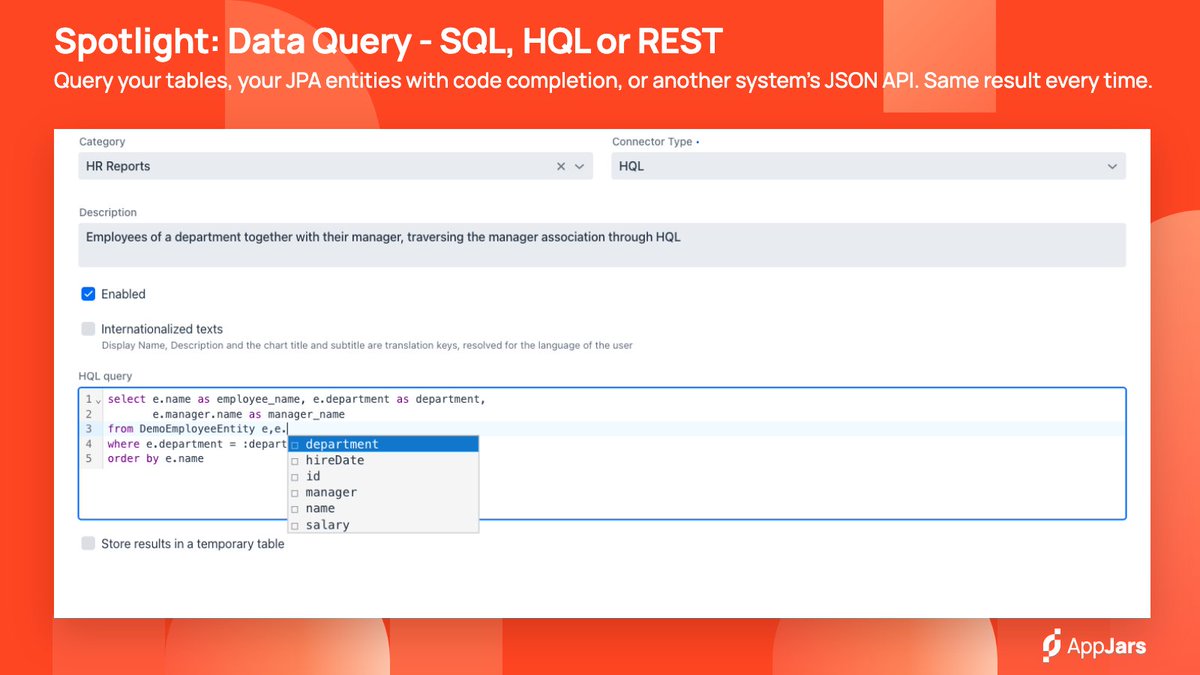Enable Internationalized texts checkbox
Screen dimensions: 1200x675
[x=88, y=328]
